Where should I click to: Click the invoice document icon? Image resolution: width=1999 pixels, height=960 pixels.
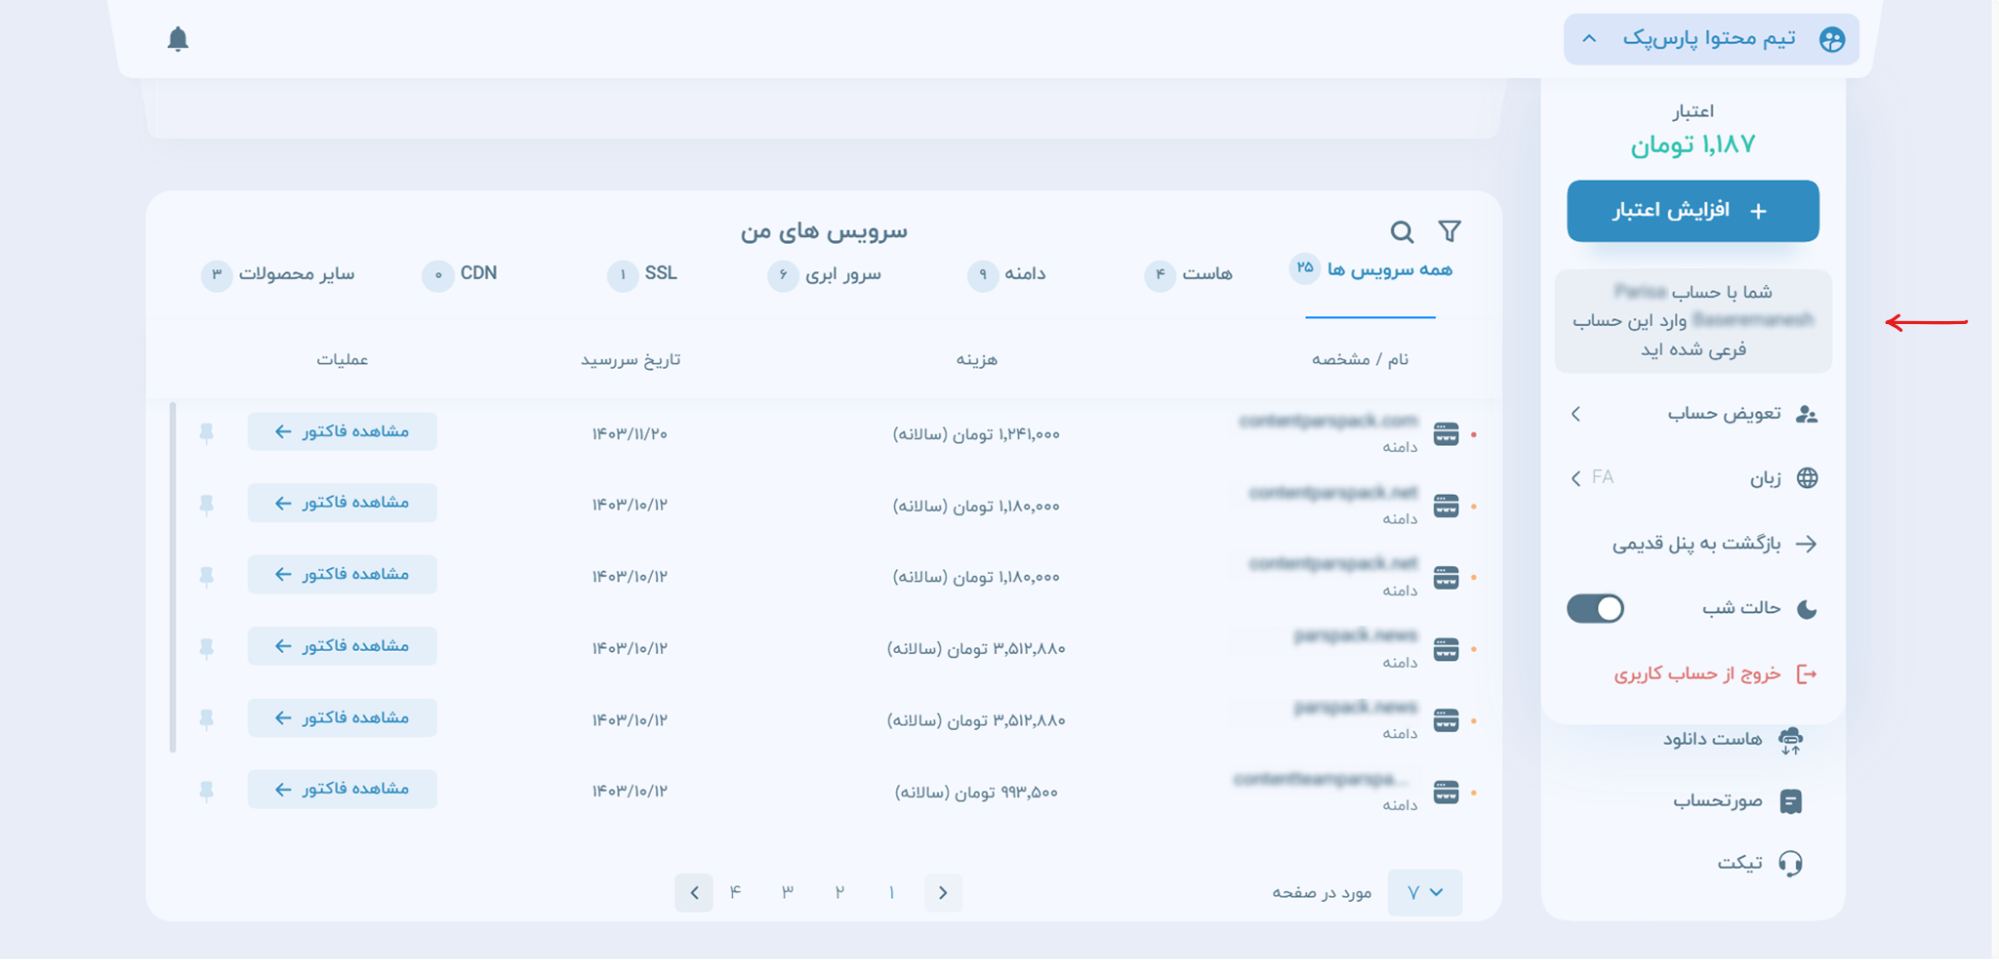1790,801
